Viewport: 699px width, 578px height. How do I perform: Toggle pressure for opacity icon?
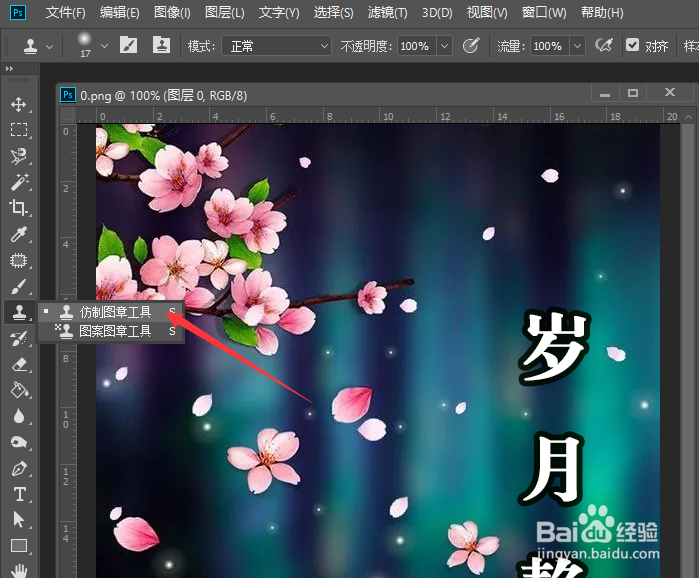click(471, 45)
